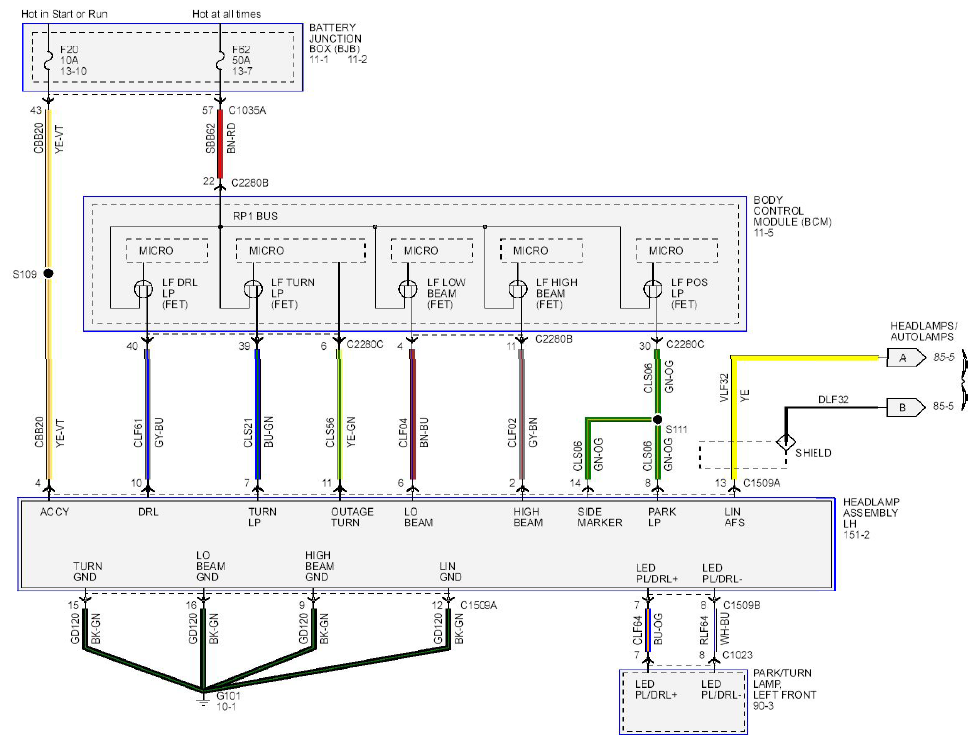Click the S111 splice dot
Screen dimensions: 977x744
point(657,419)
